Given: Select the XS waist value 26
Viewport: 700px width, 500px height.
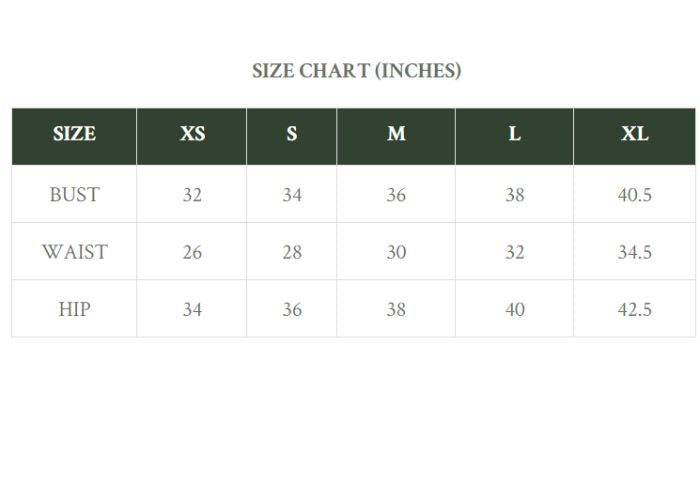Looking at the screenshot, I should click(192, 252).
